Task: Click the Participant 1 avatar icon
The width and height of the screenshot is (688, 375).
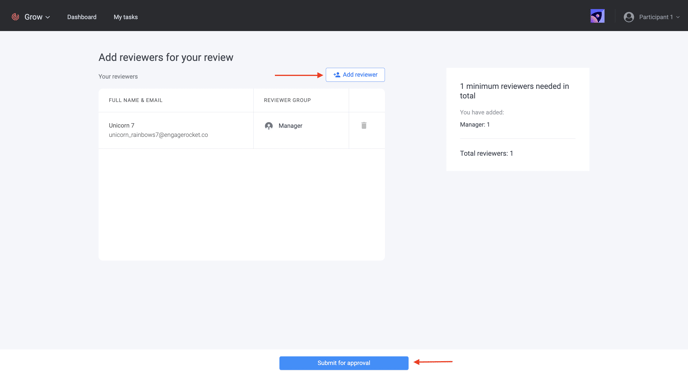Action: 629,17
